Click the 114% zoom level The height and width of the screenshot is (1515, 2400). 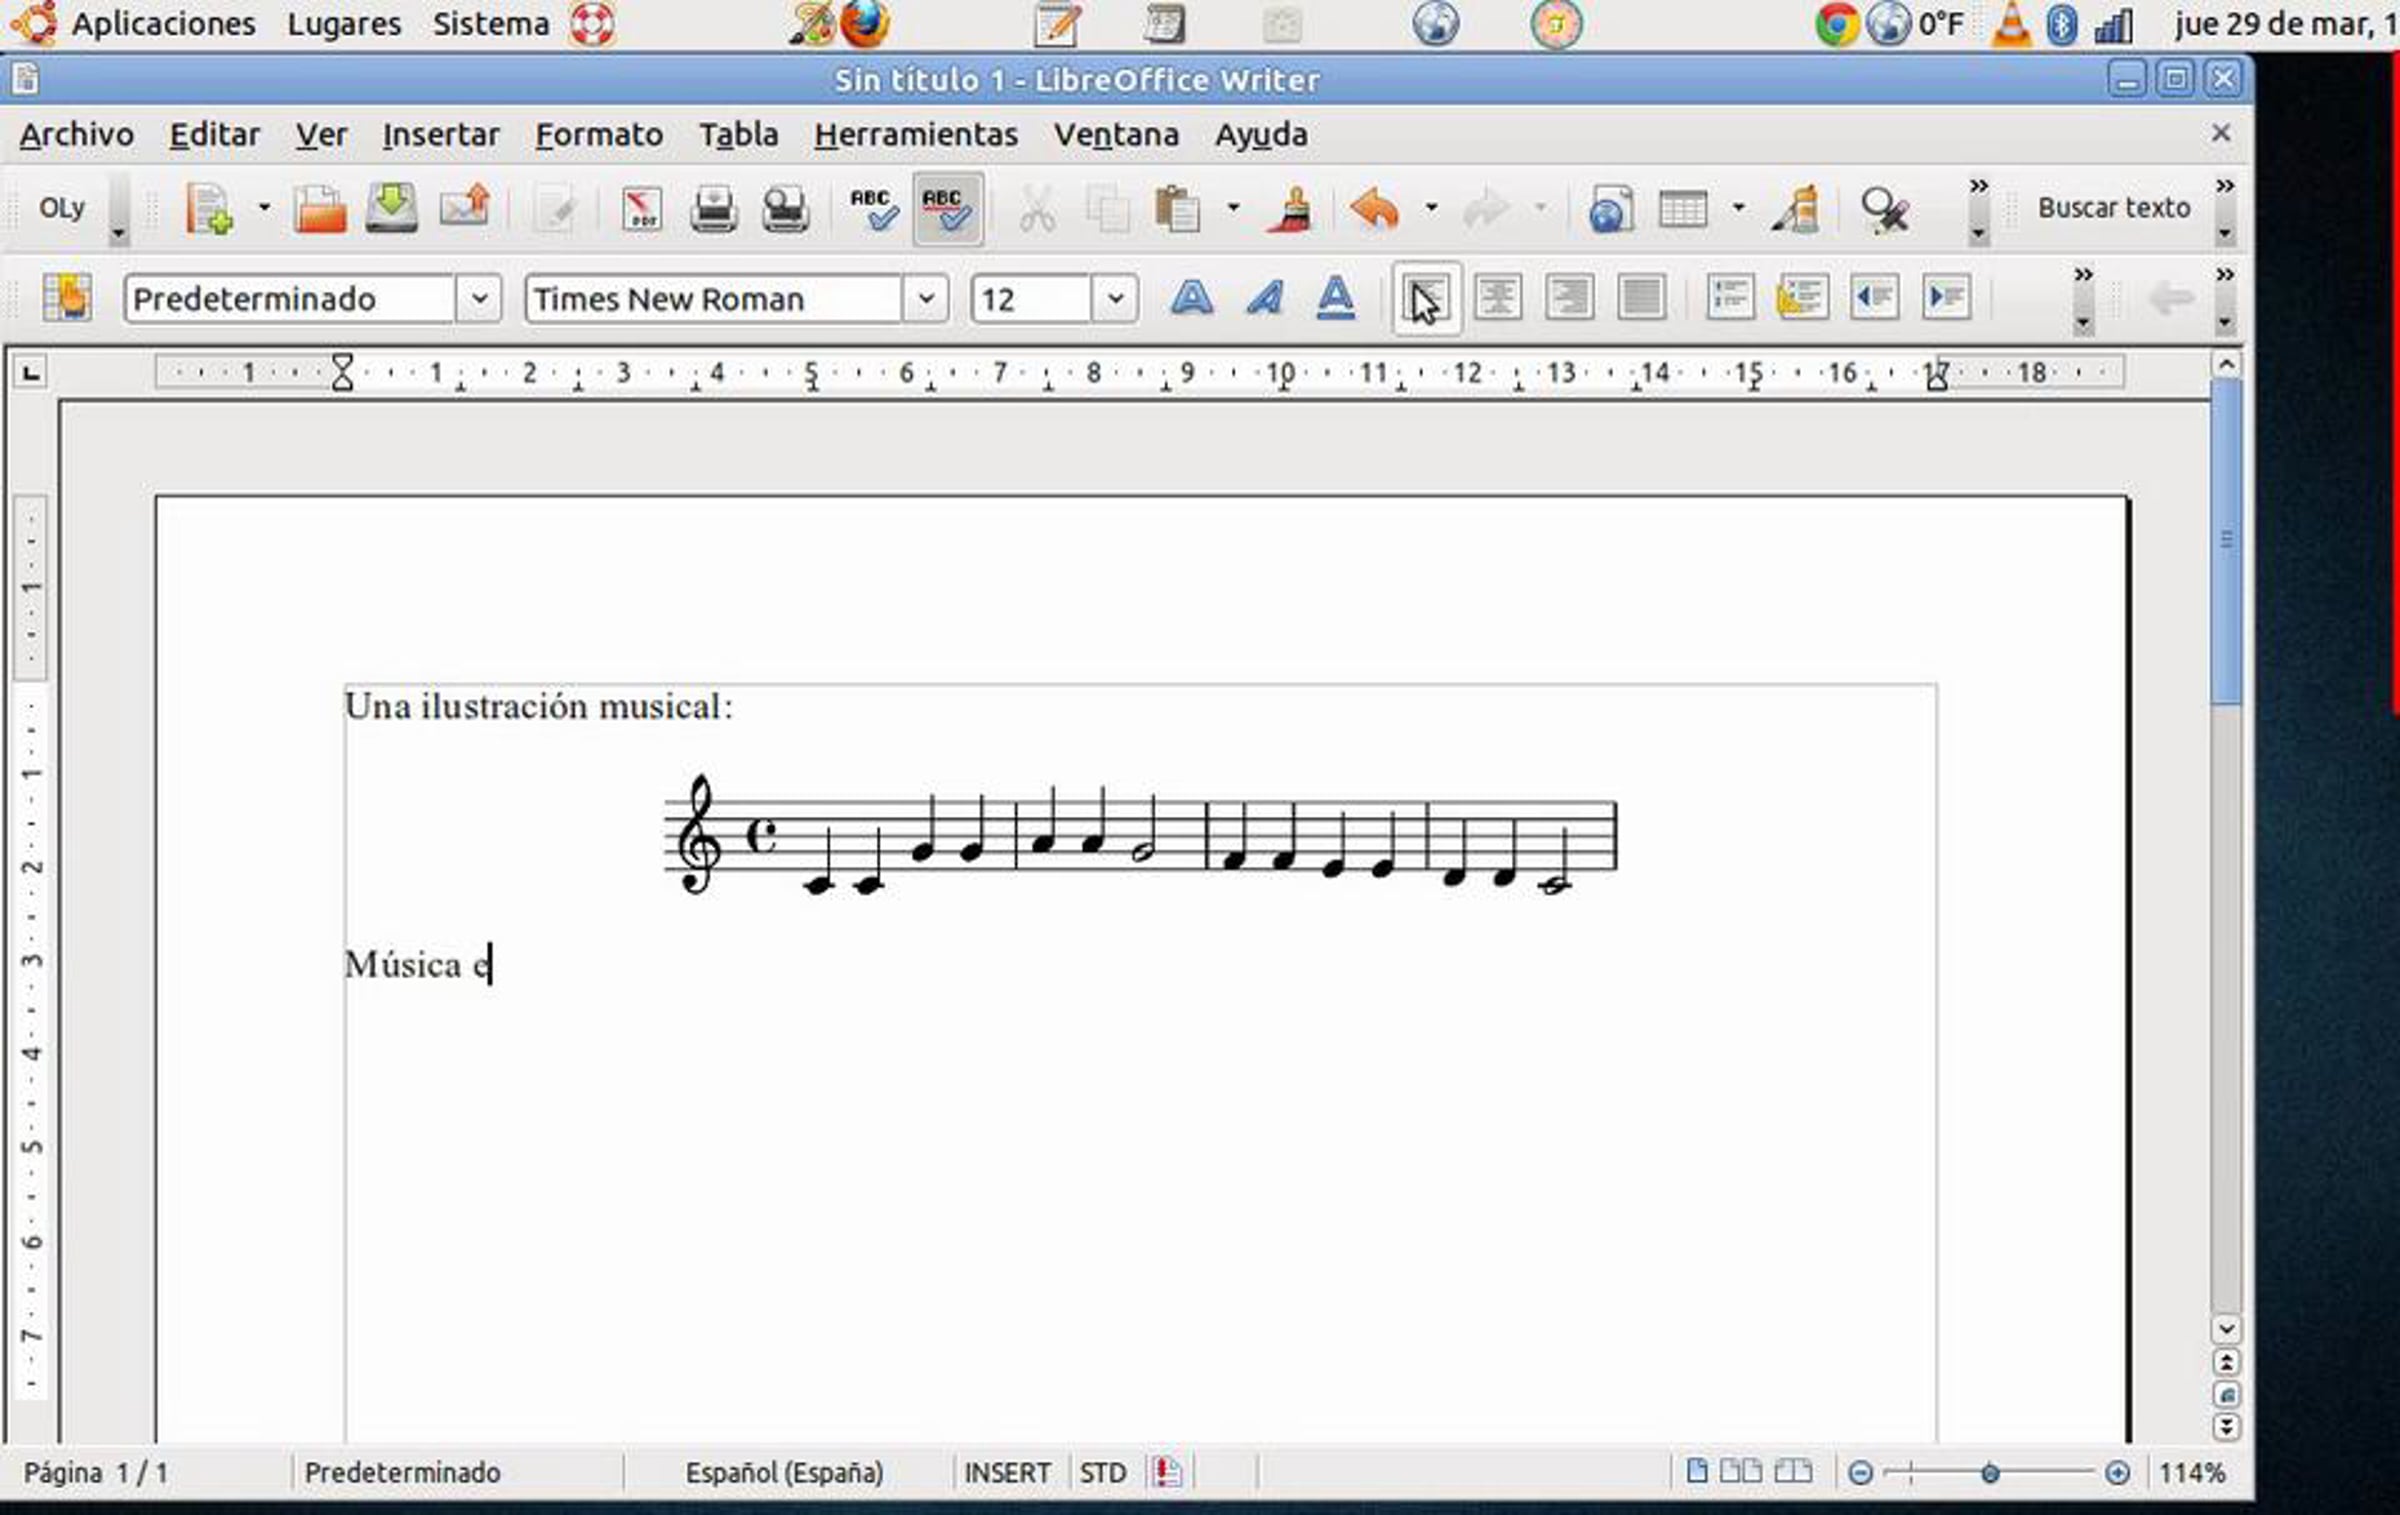click(x=2192, y=1472)
